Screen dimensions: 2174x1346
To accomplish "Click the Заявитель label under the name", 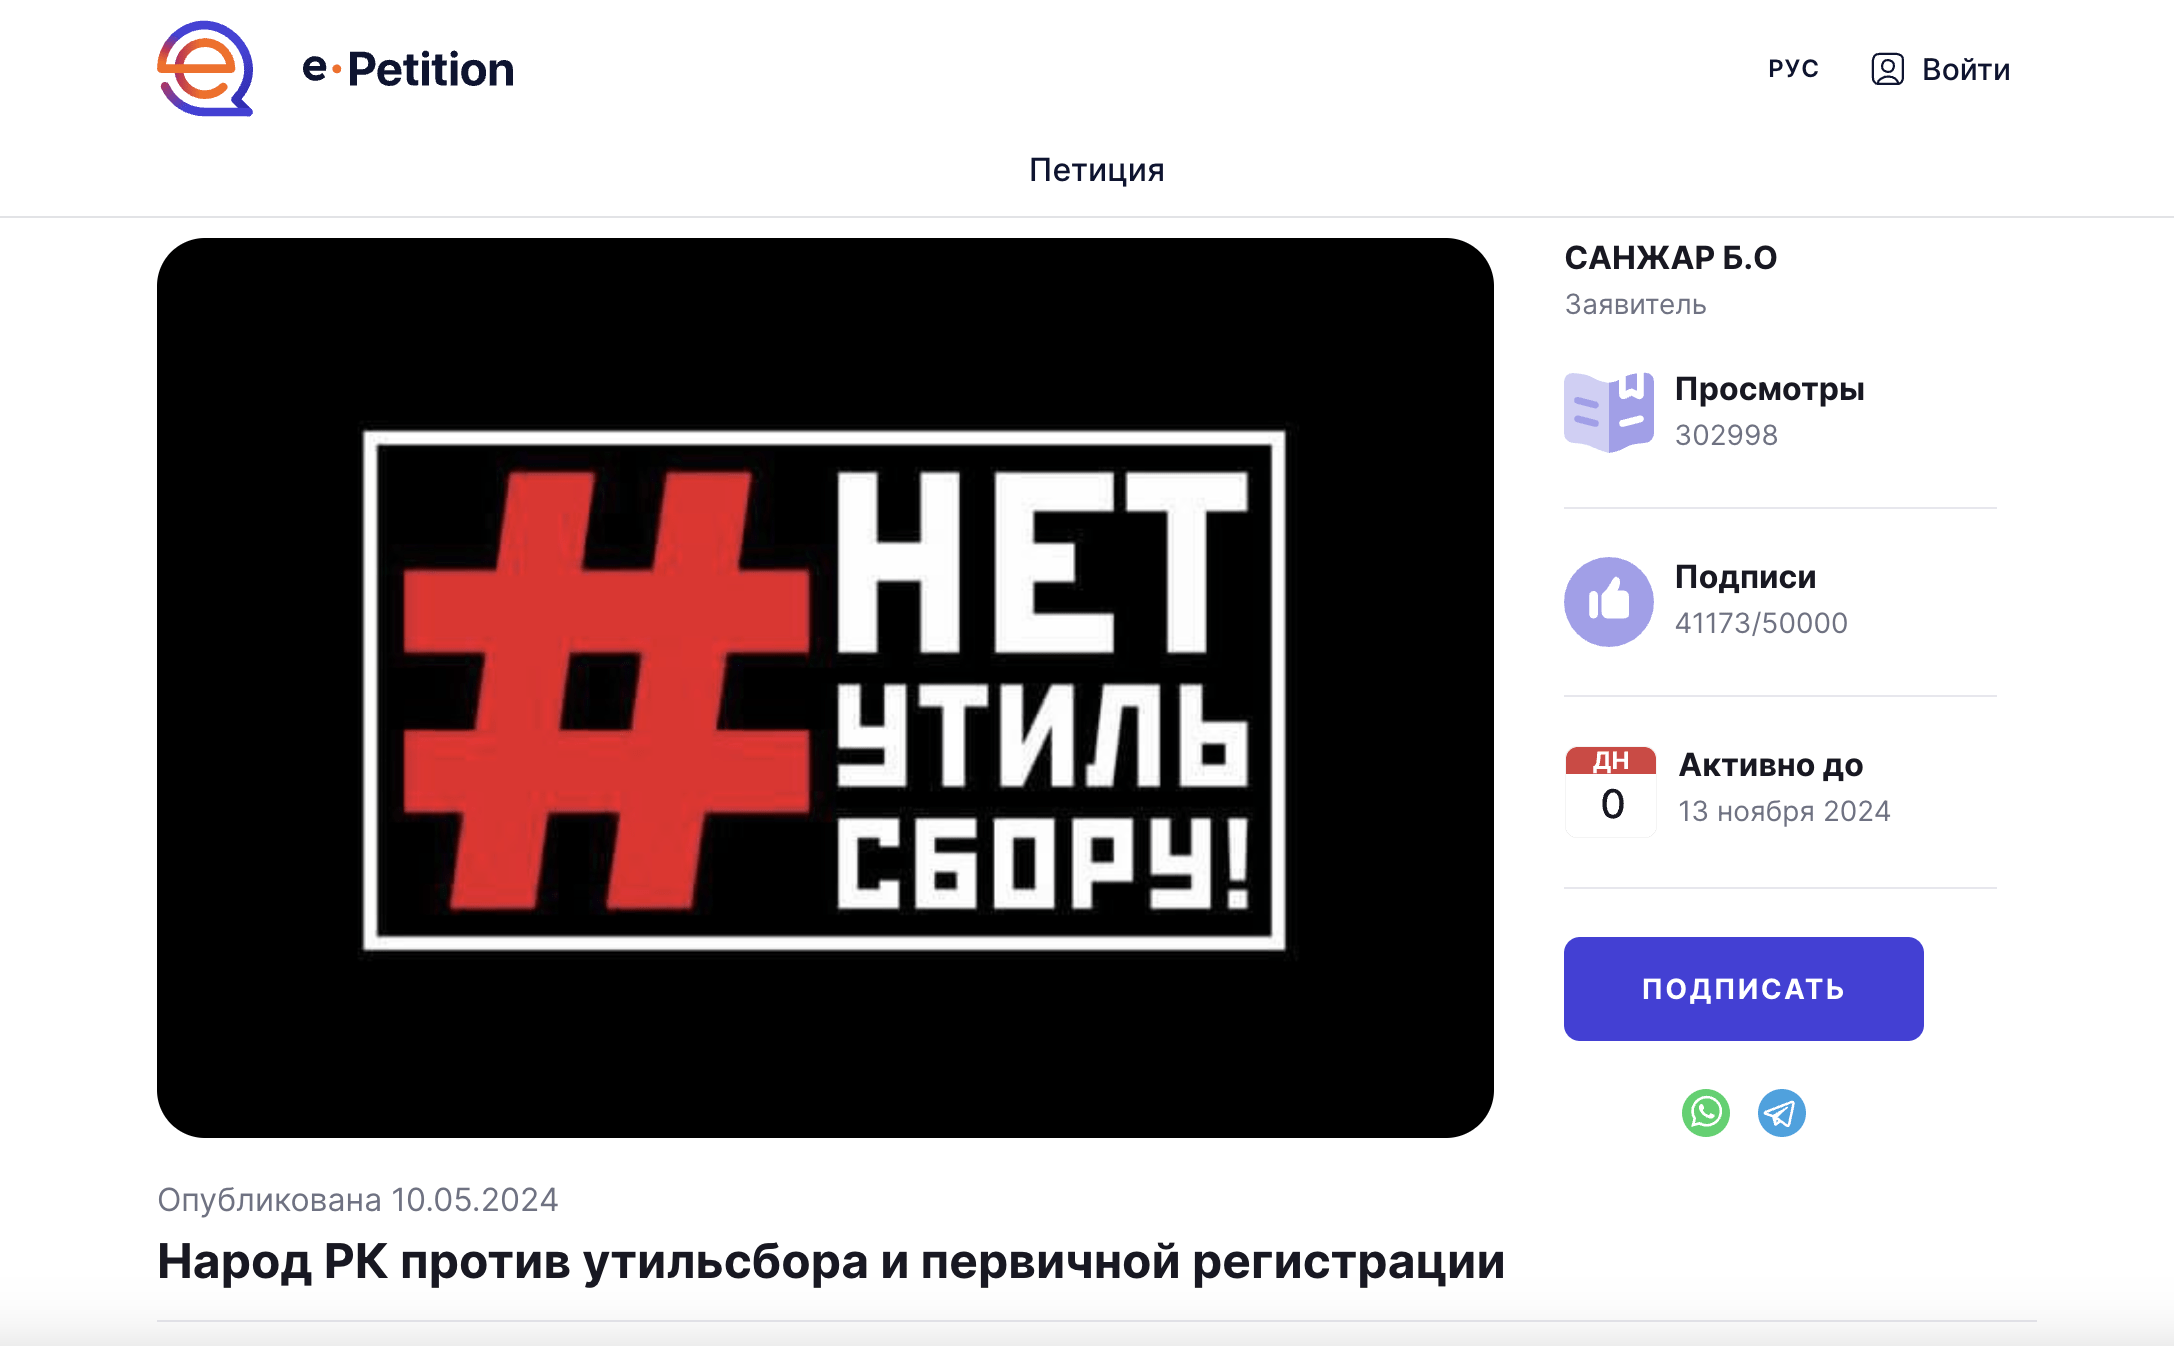I will 1636,304.
